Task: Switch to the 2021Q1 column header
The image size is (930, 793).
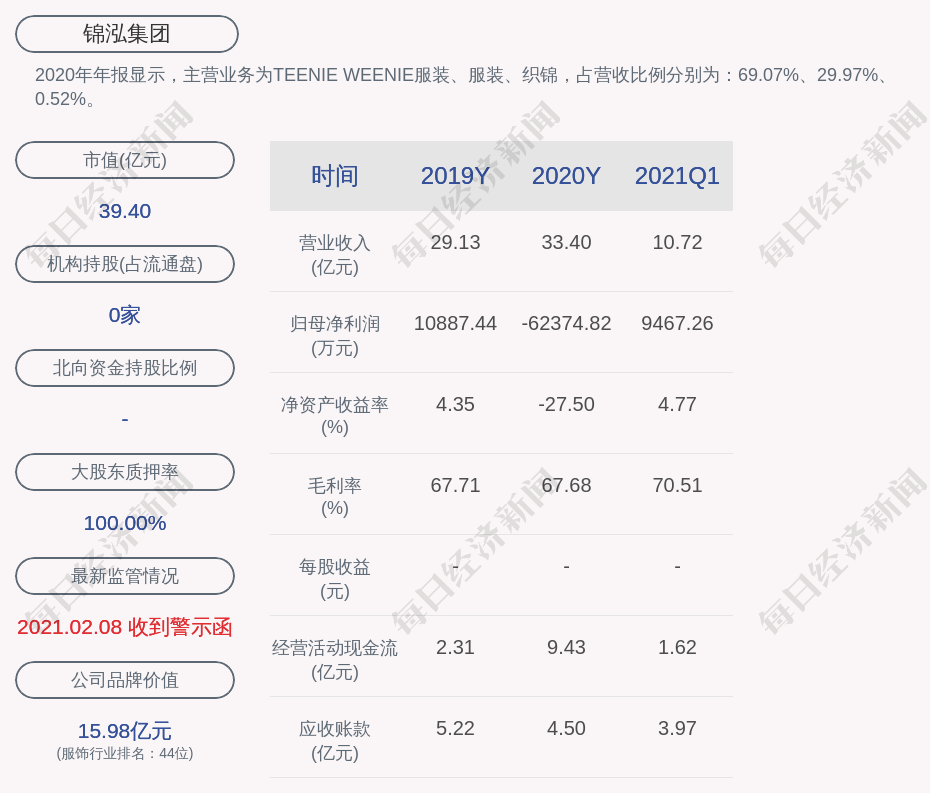Action: pyautogui.click(x=677, y=176)
